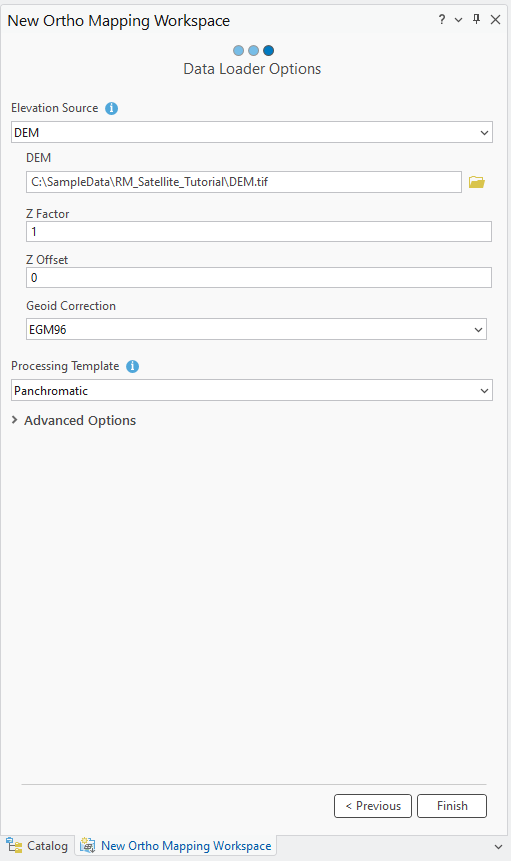
Task: Expand the Advanced Options section
Action: (74, 420)
